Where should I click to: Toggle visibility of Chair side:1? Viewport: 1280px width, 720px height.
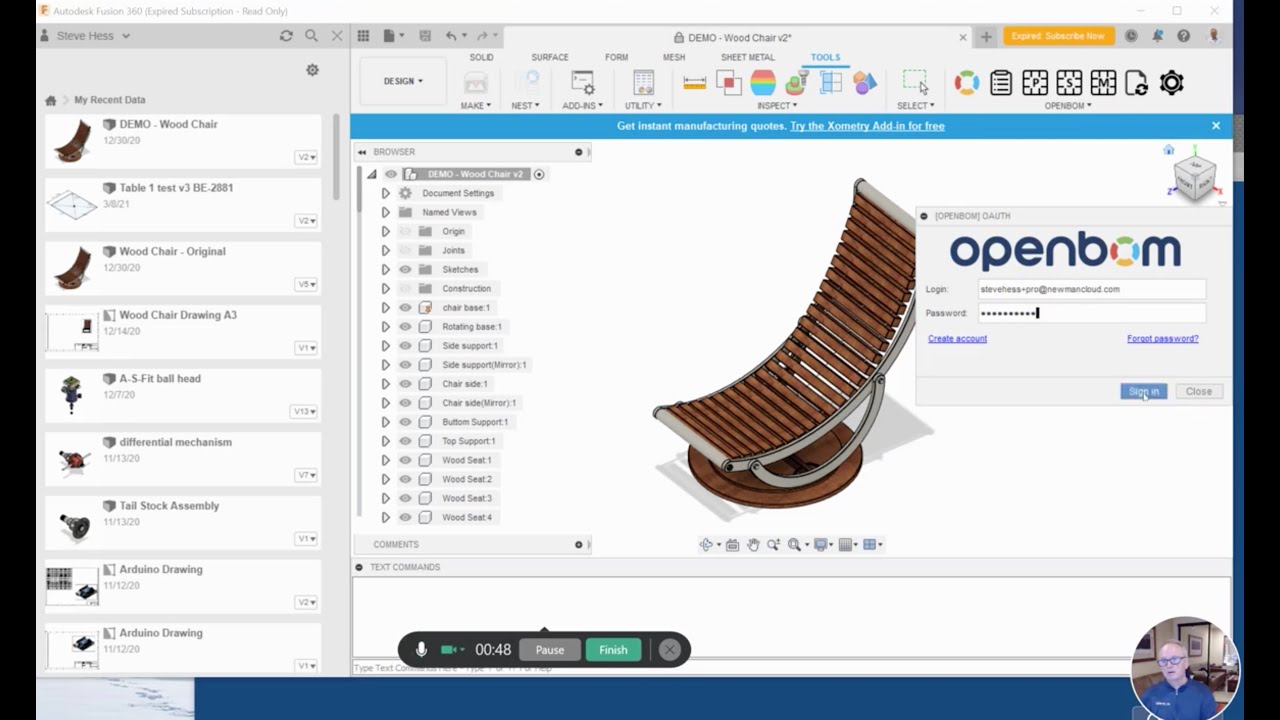[405, 384]
